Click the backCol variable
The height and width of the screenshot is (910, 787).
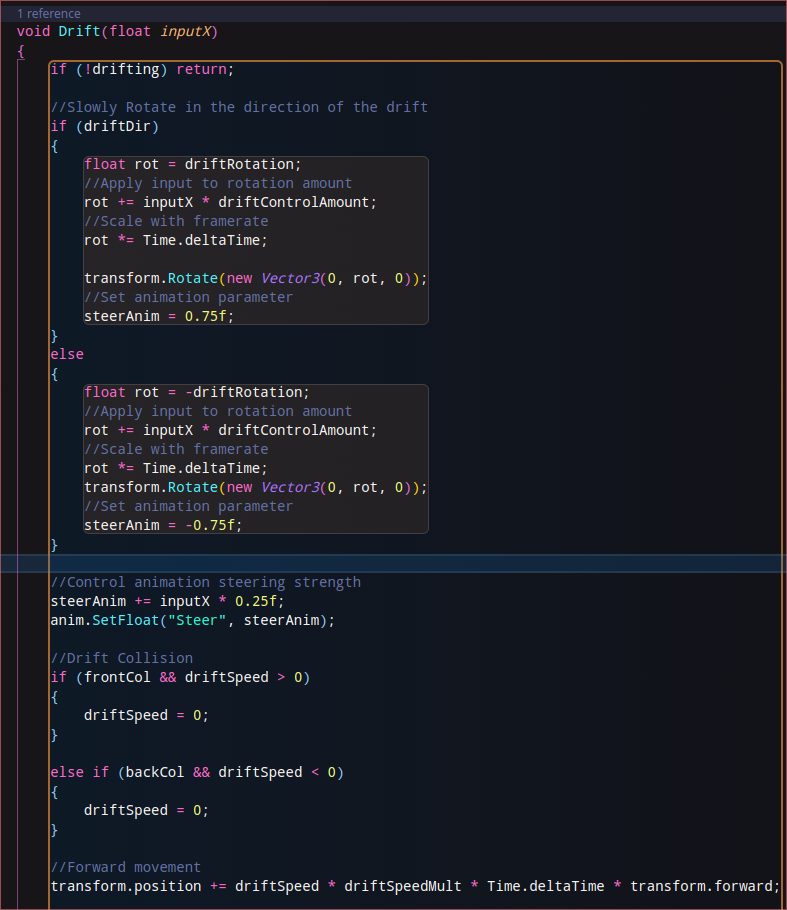coord(155,772)
